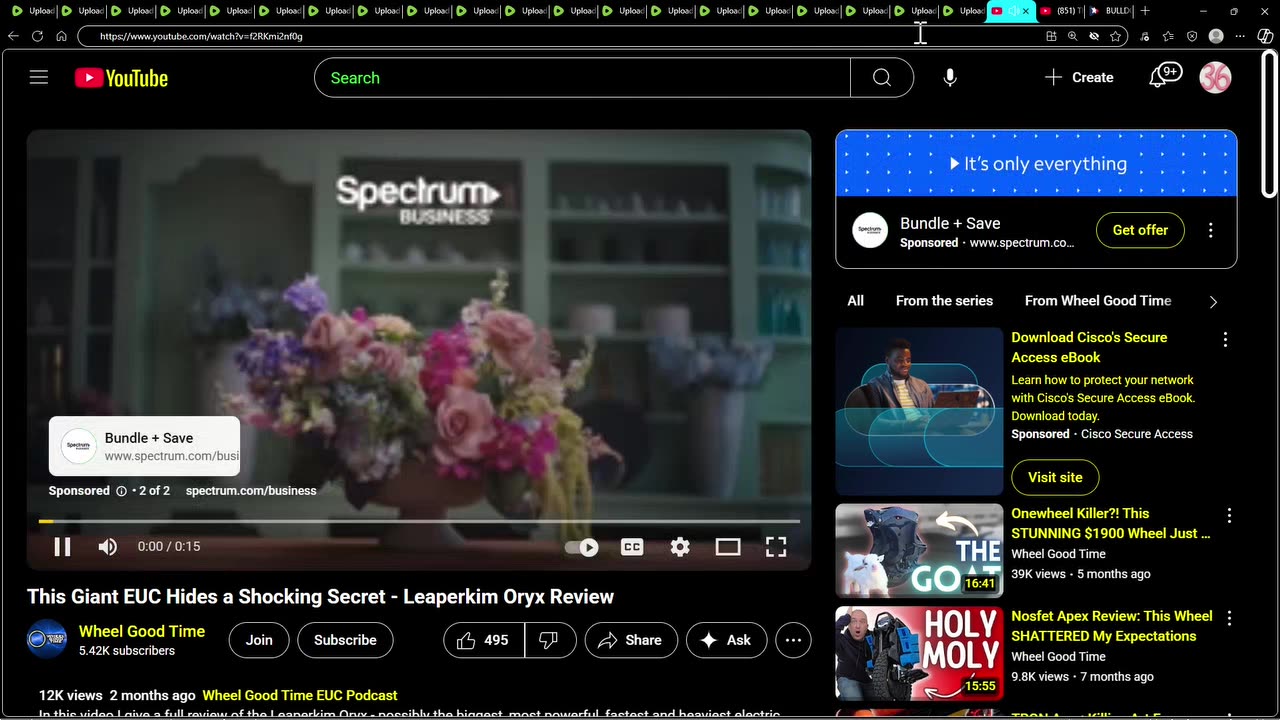Click the It's only everything ad banner

pos(1036,164)
